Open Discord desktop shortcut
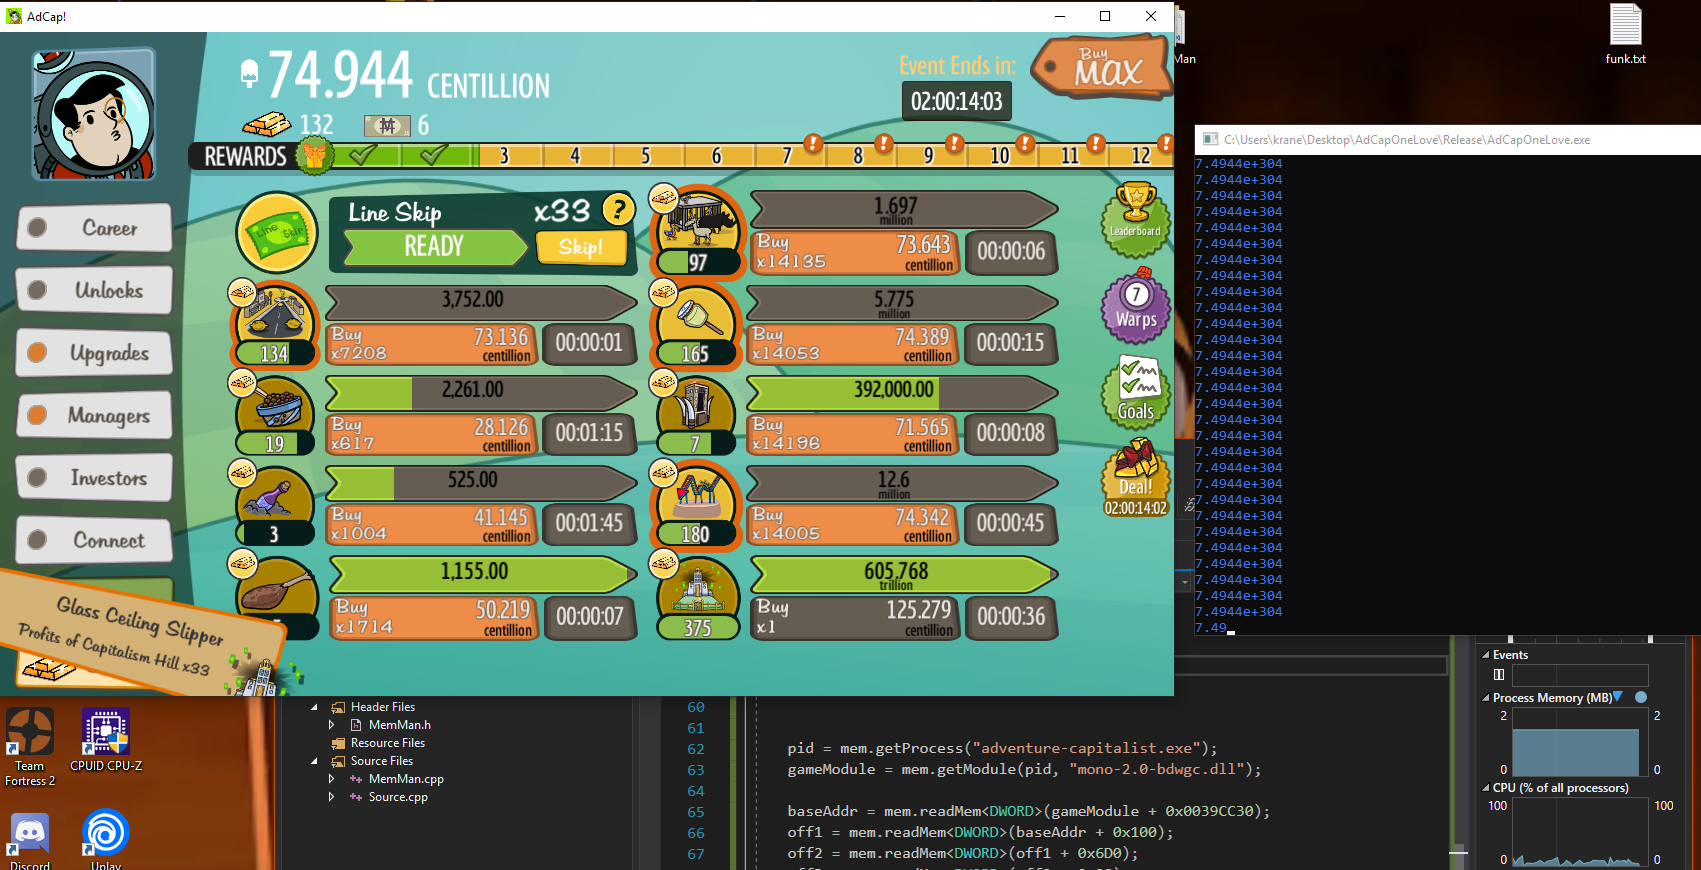 click(30, 840)
